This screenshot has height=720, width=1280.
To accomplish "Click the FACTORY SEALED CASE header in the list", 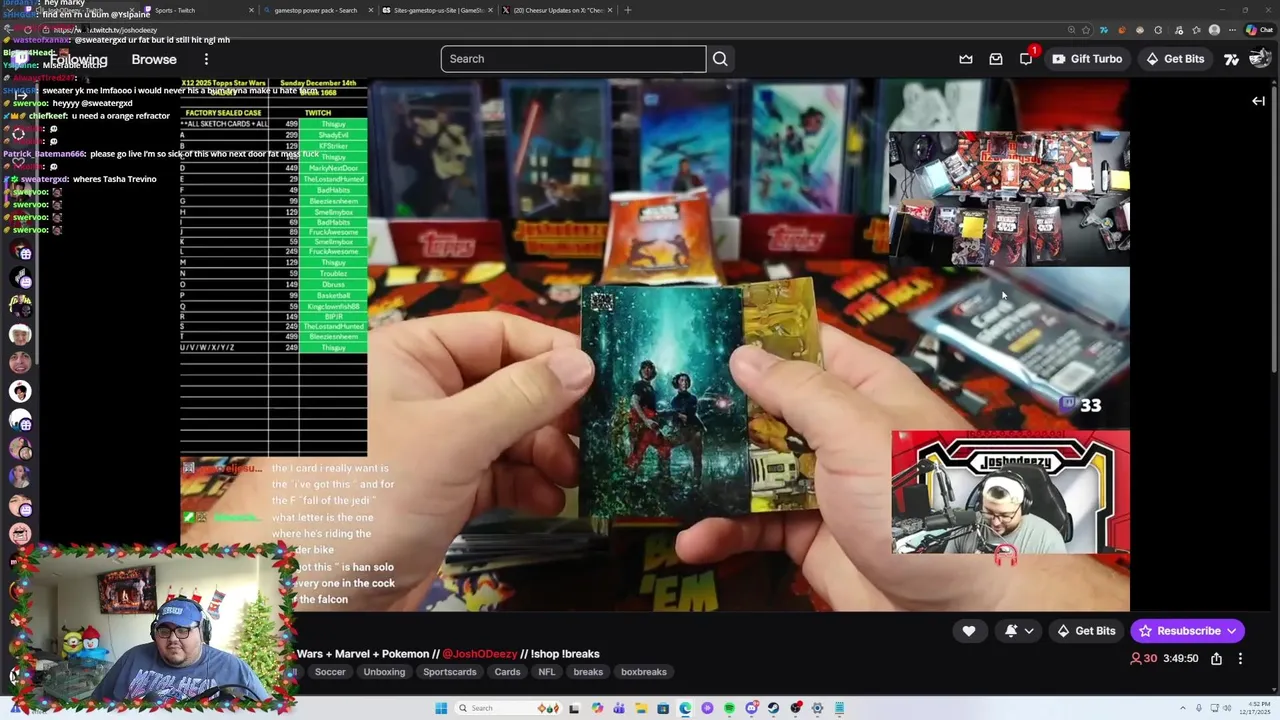I will (223, 113).
